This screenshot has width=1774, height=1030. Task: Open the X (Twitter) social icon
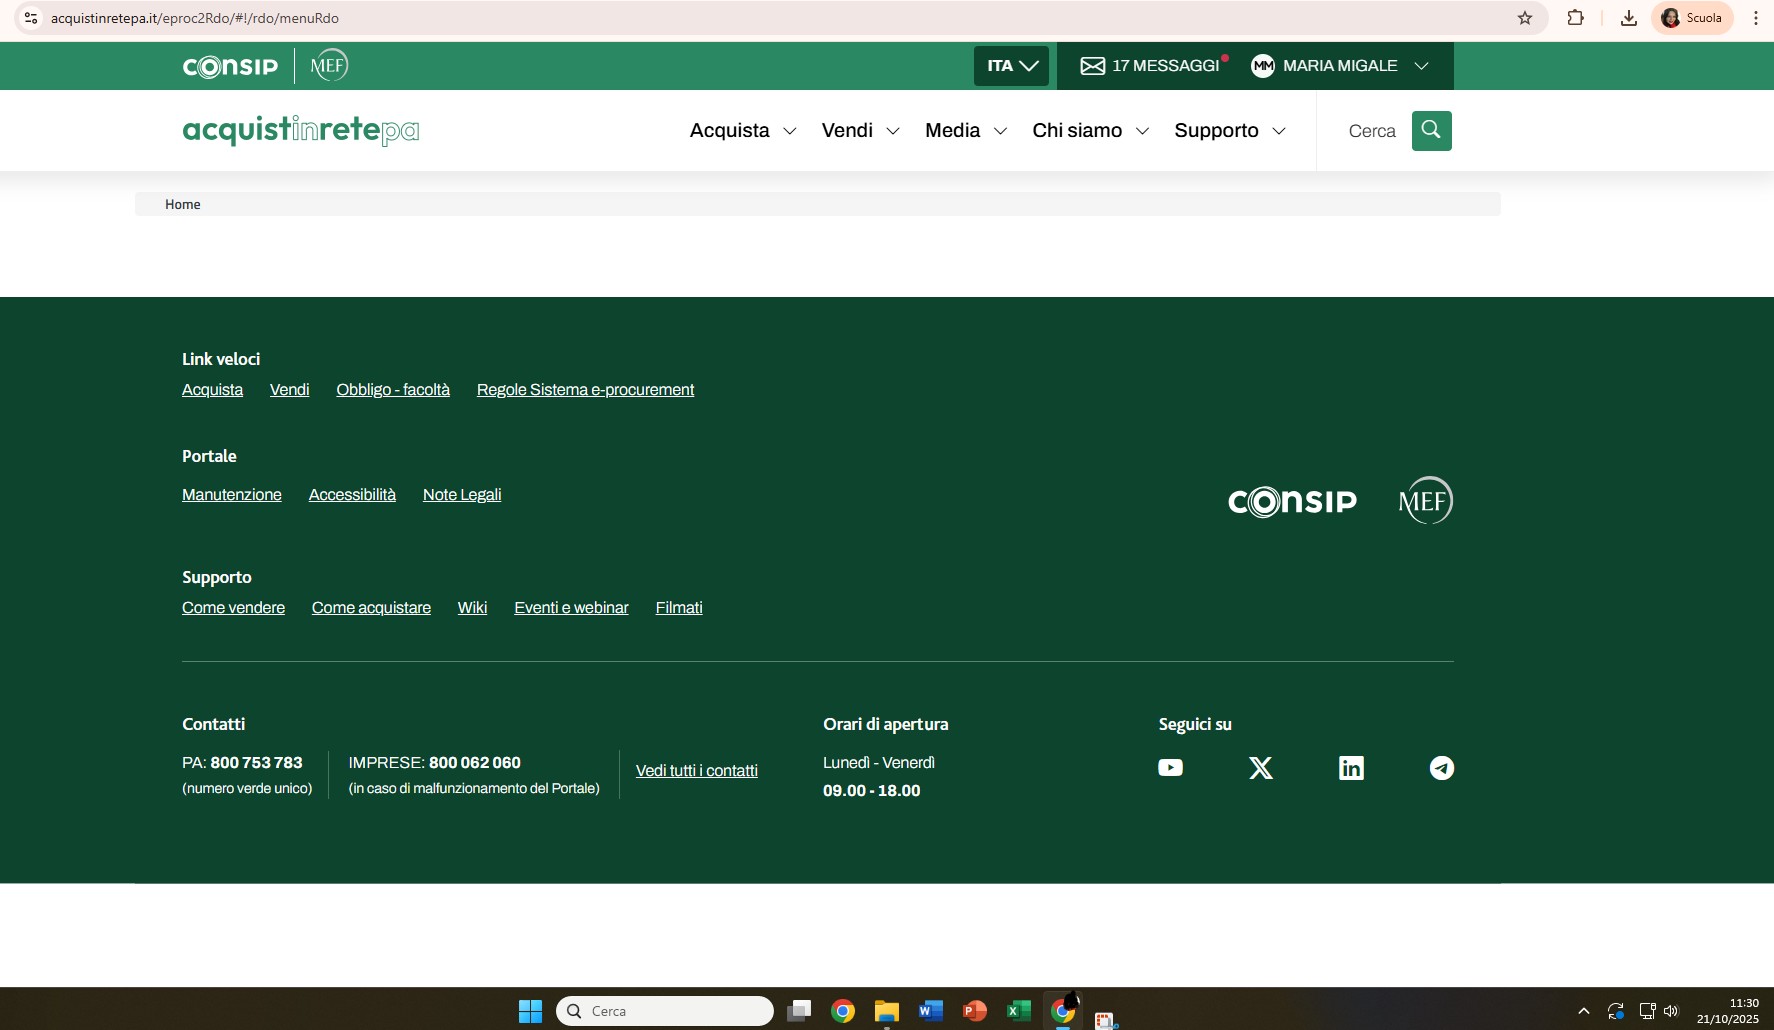[1261, 768]
